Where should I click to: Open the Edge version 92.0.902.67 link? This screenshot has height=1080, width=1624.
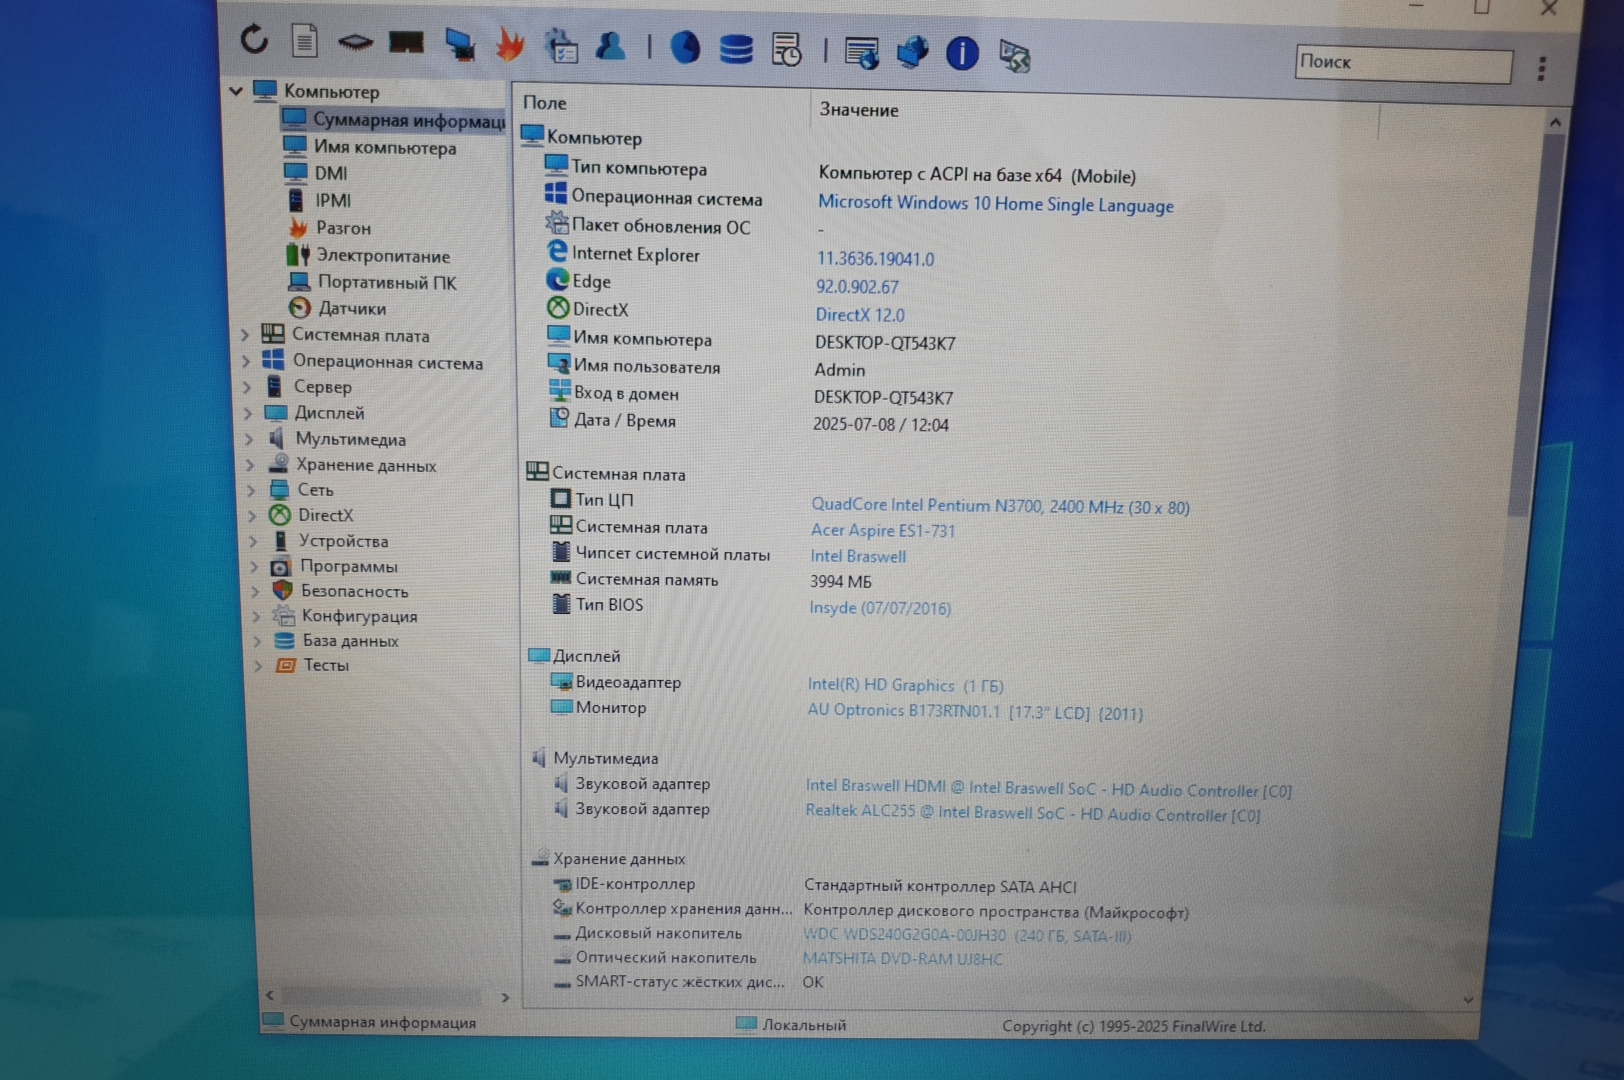click(x=858, y=287)
